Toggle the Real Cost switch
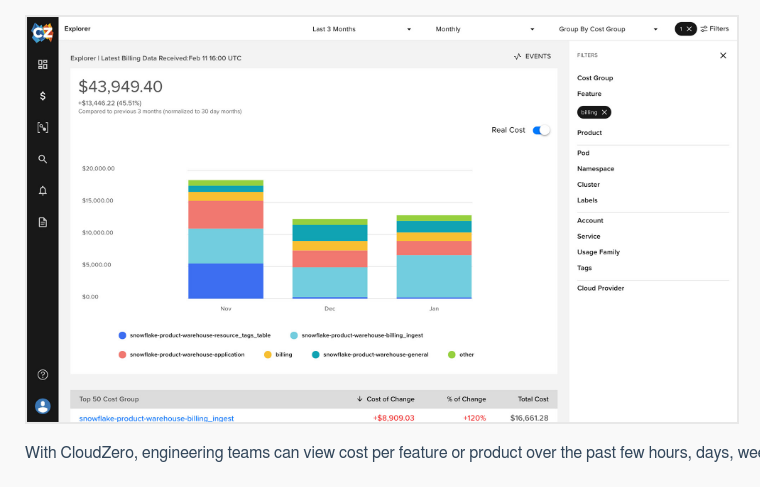Screen dimensions: 760x496 (x=541, y=130)
